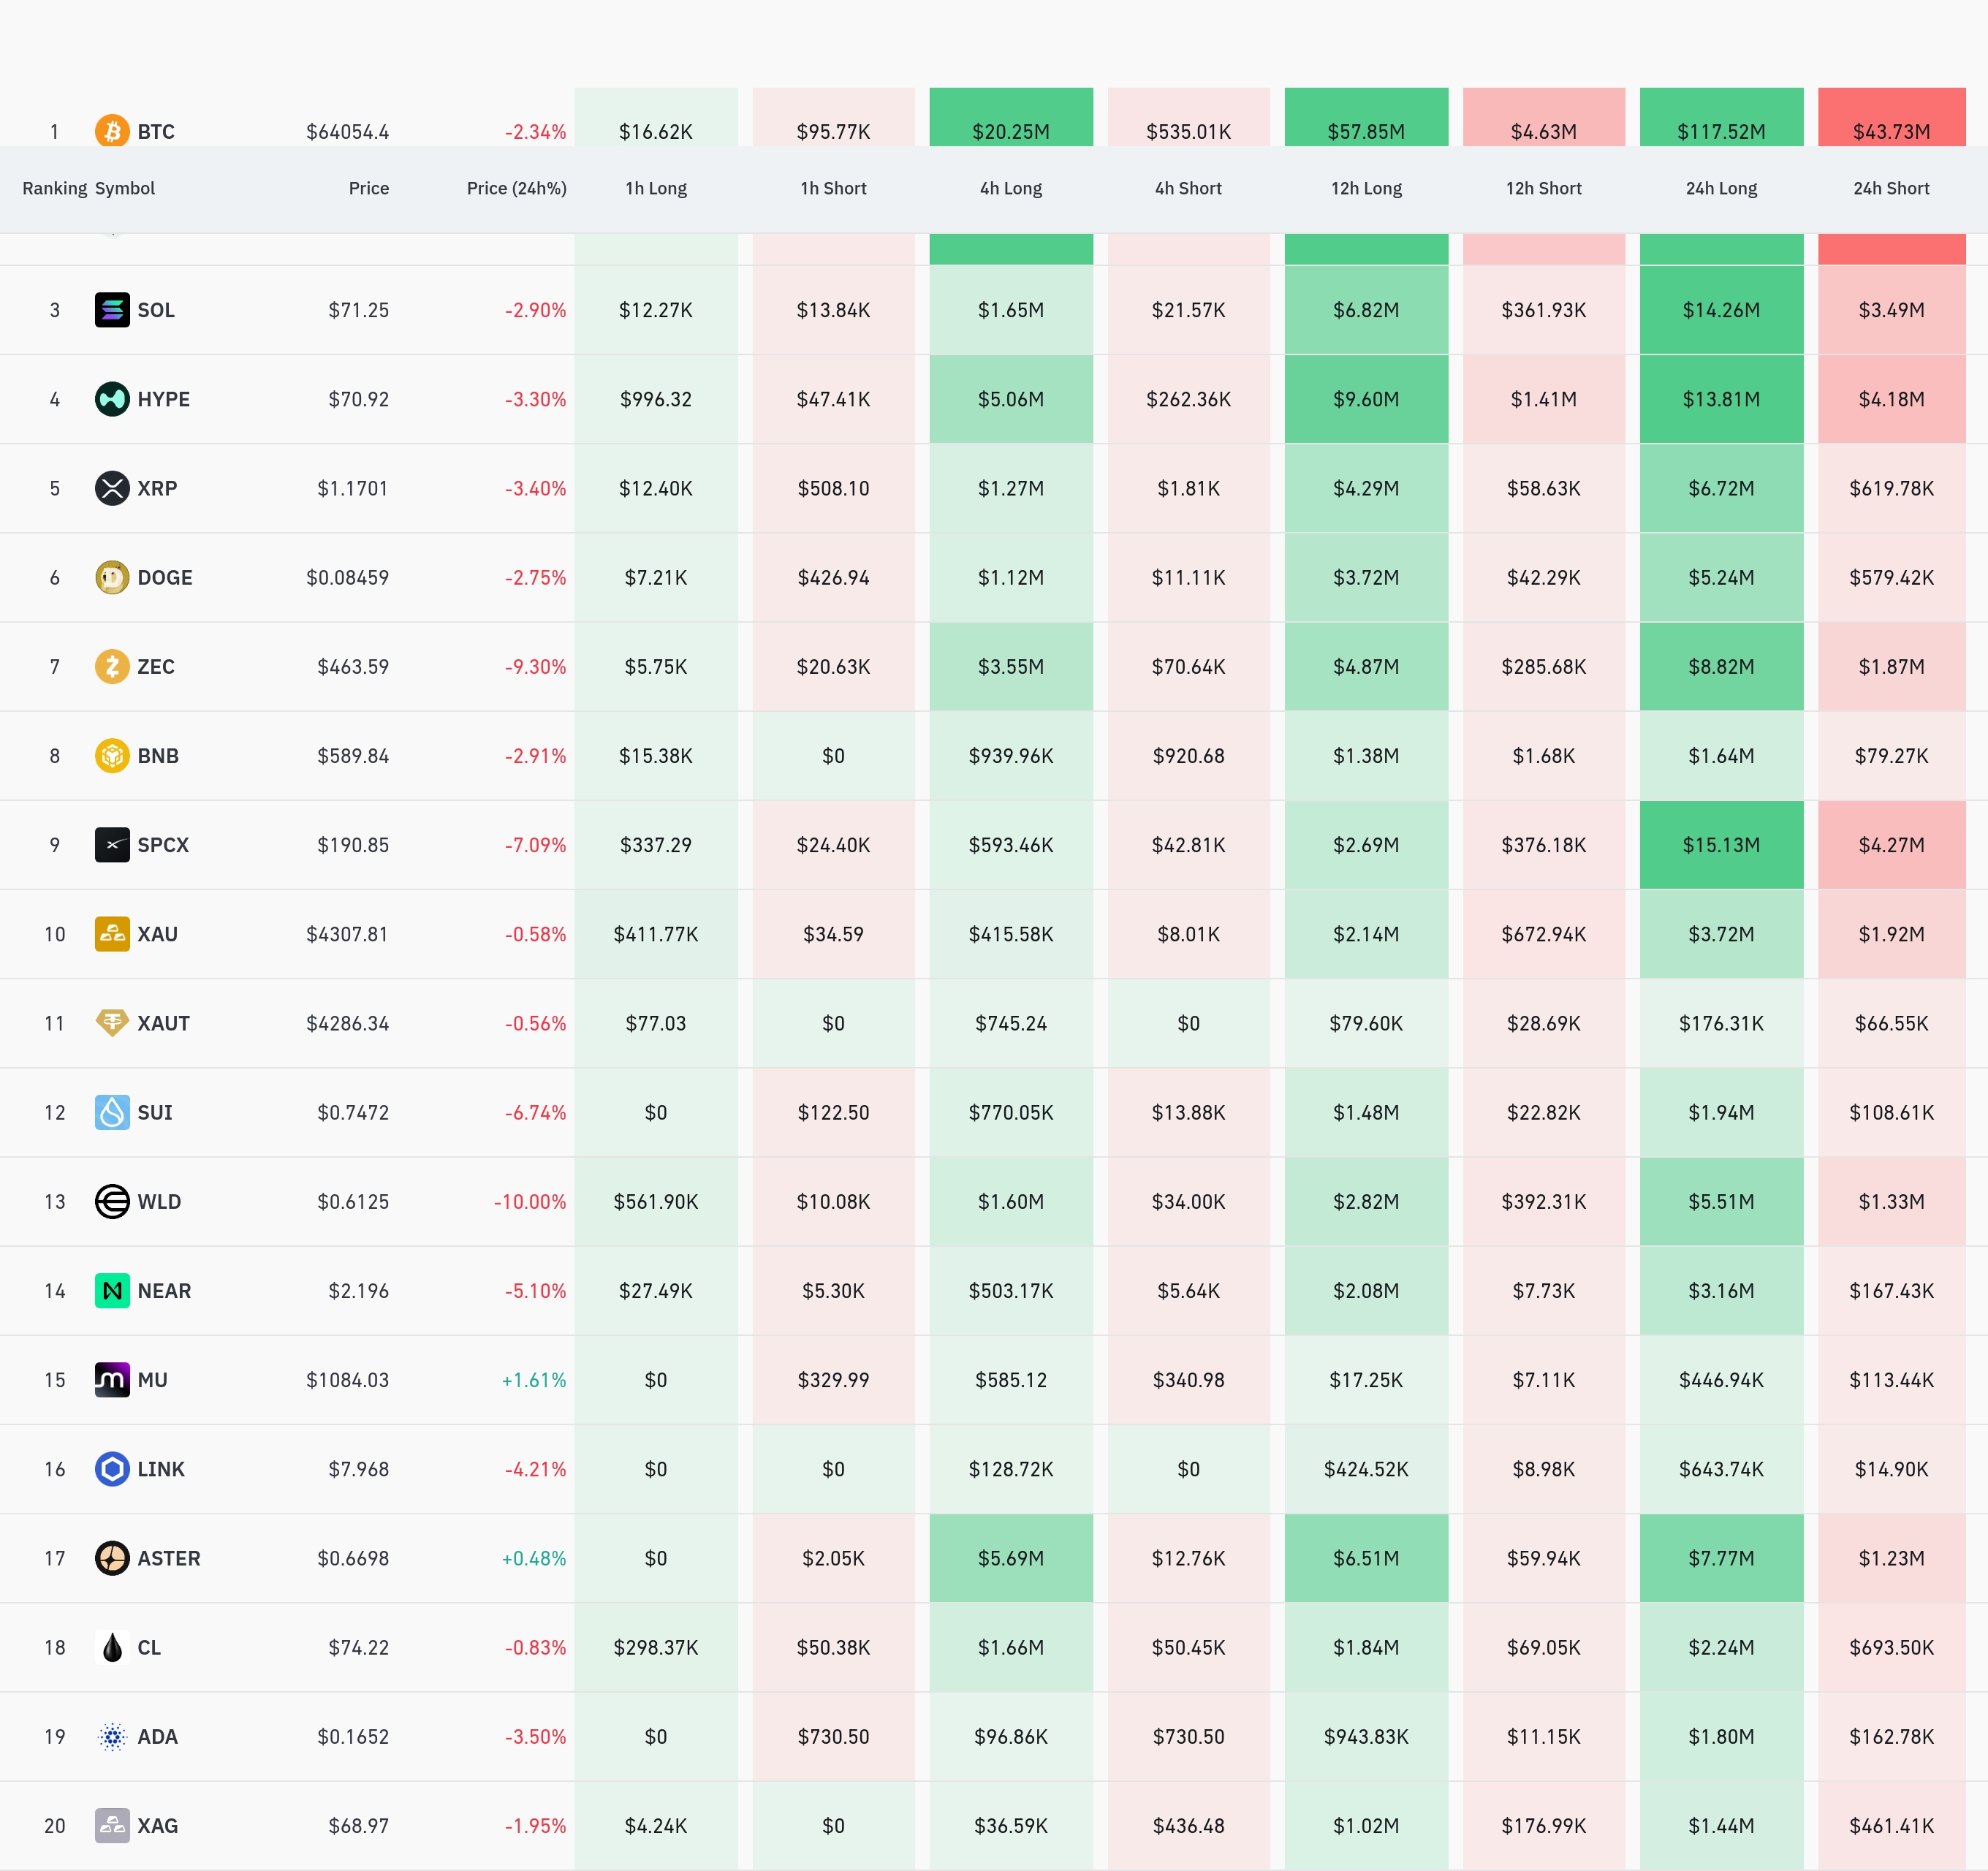Click the SOL Solana logo icon
The width and height of the screenshot is (1988, 1871).
[112, 310]
